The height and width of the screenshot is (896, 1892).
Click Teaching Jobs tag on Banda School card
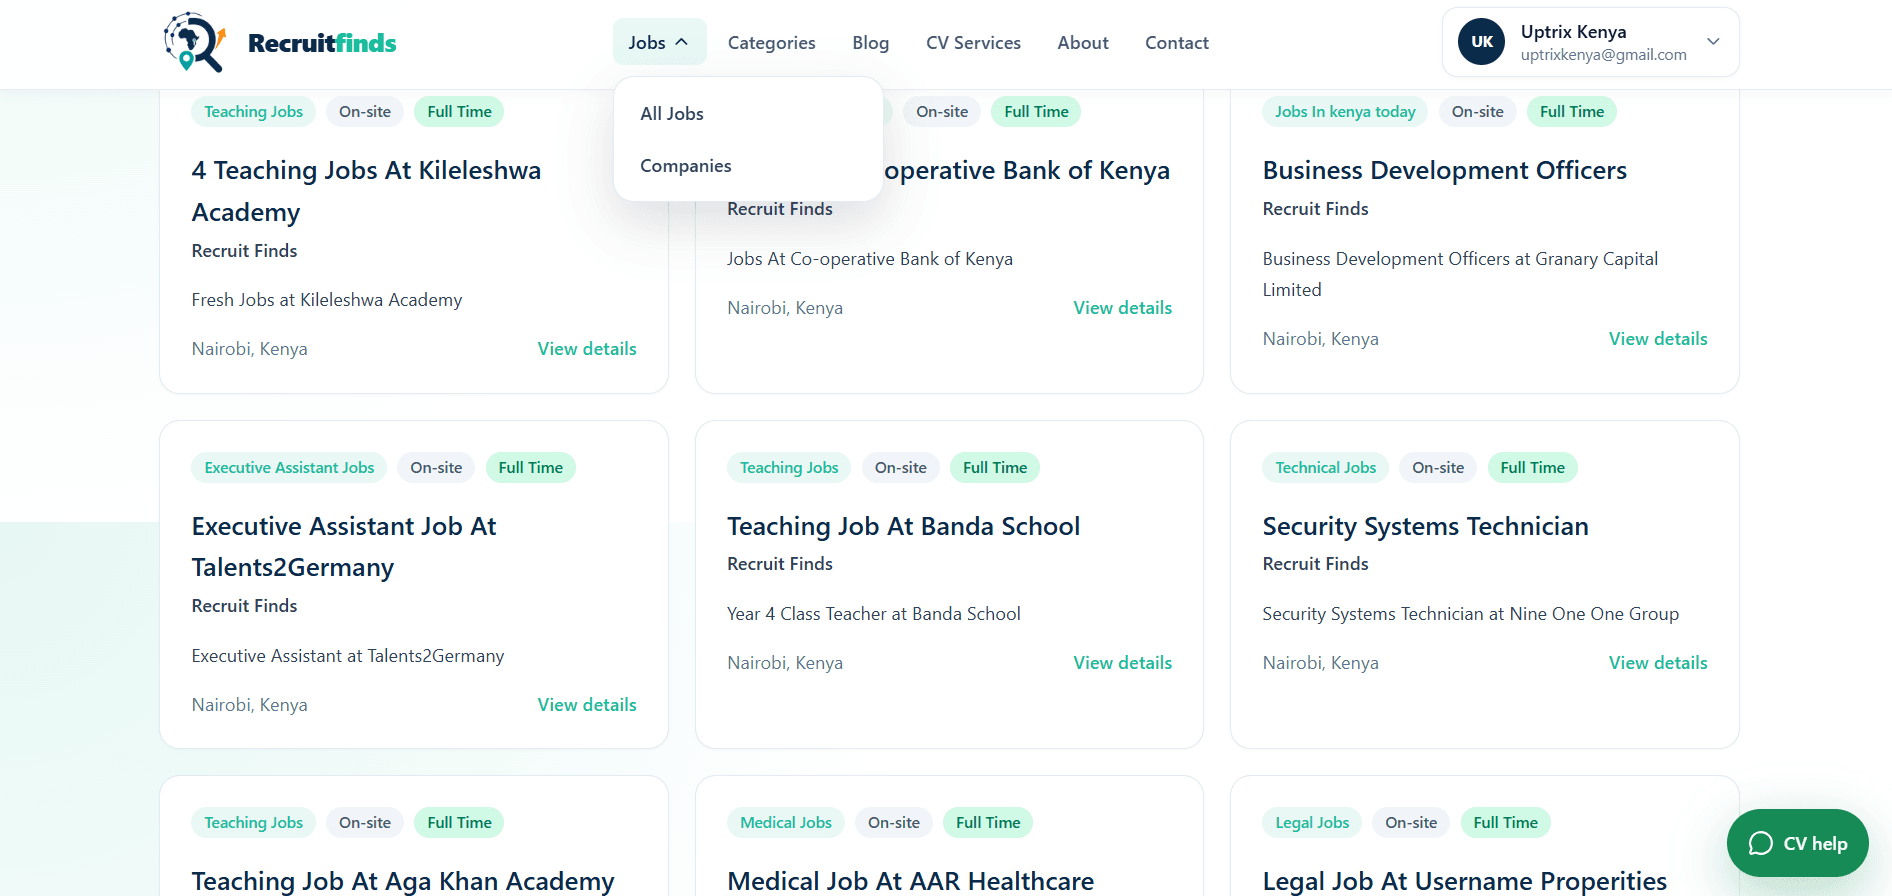click(x=789, y=468)
